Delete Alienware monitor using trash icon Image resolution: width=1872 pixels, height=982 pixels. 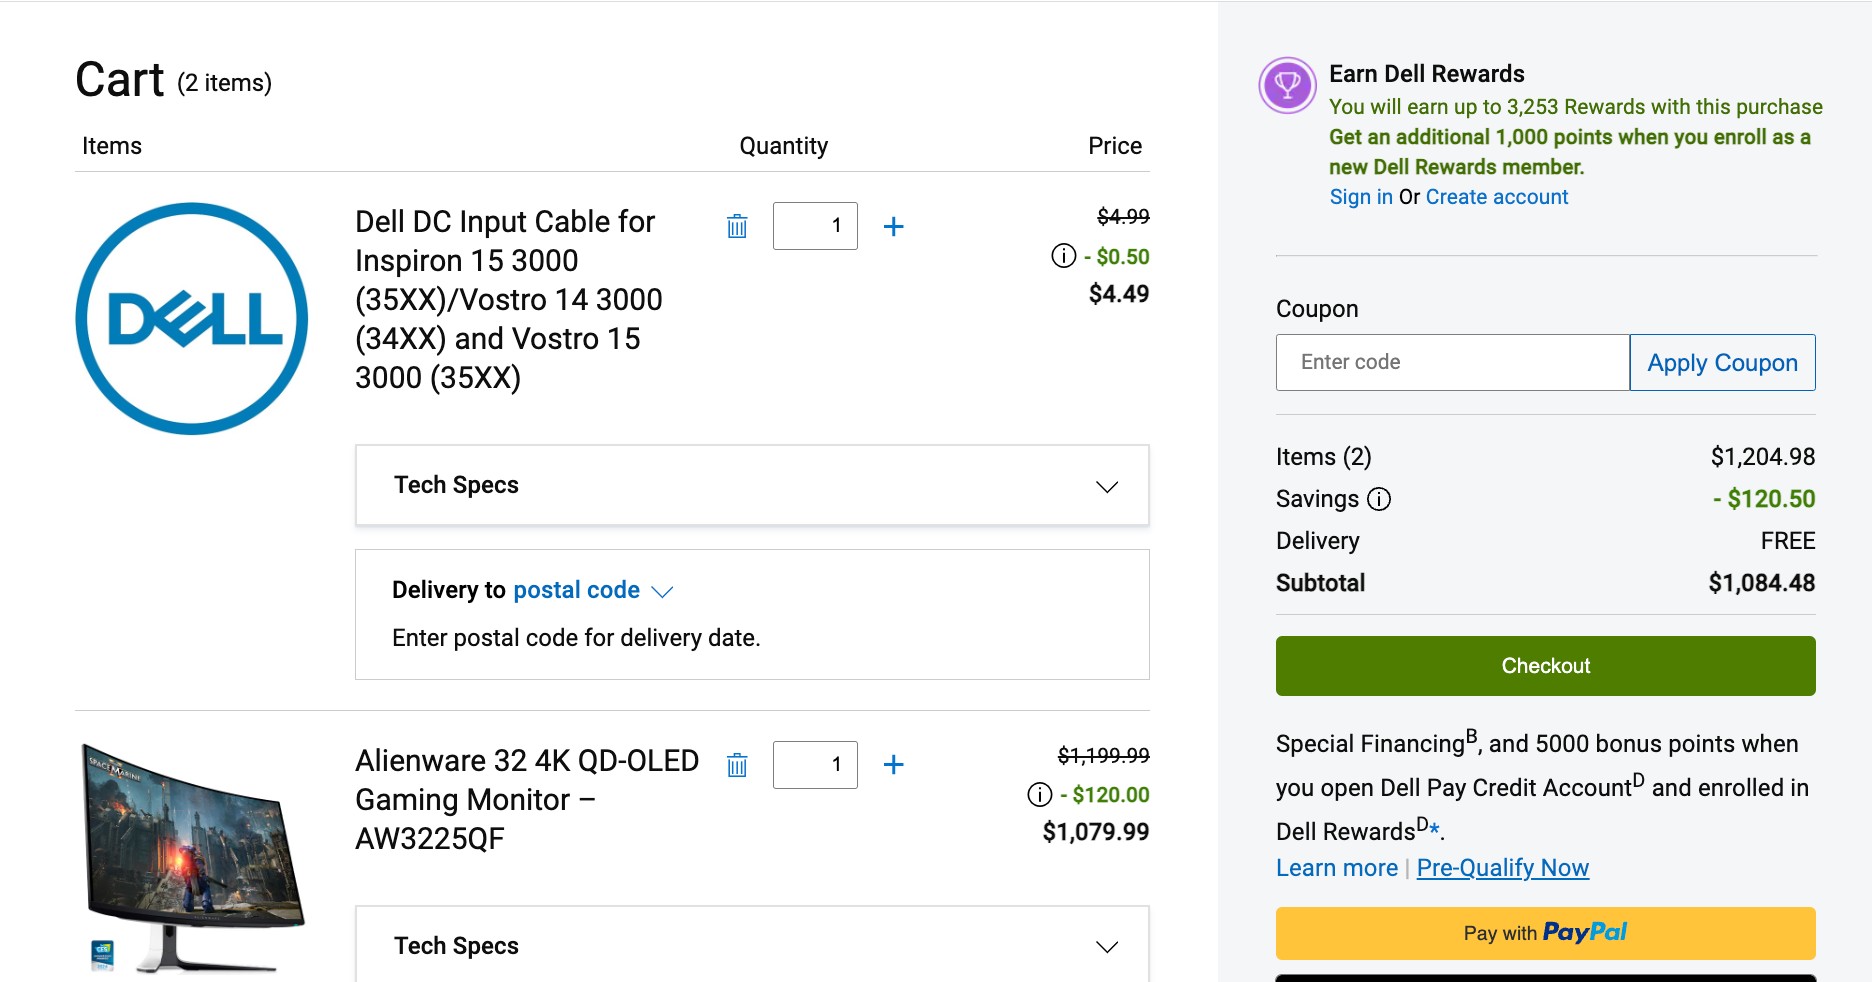pos(737,765)
